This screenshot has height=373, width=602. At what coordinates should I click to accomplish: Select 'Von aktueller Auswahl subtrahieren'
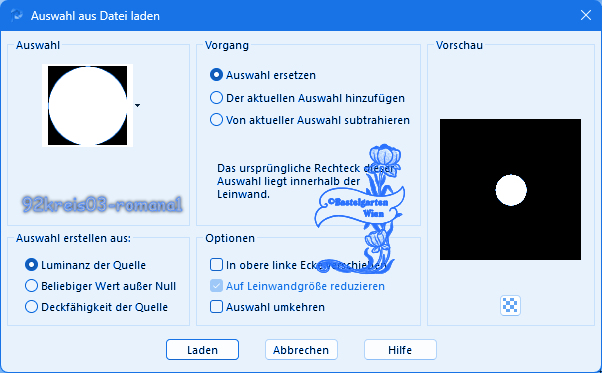[216, 120]
